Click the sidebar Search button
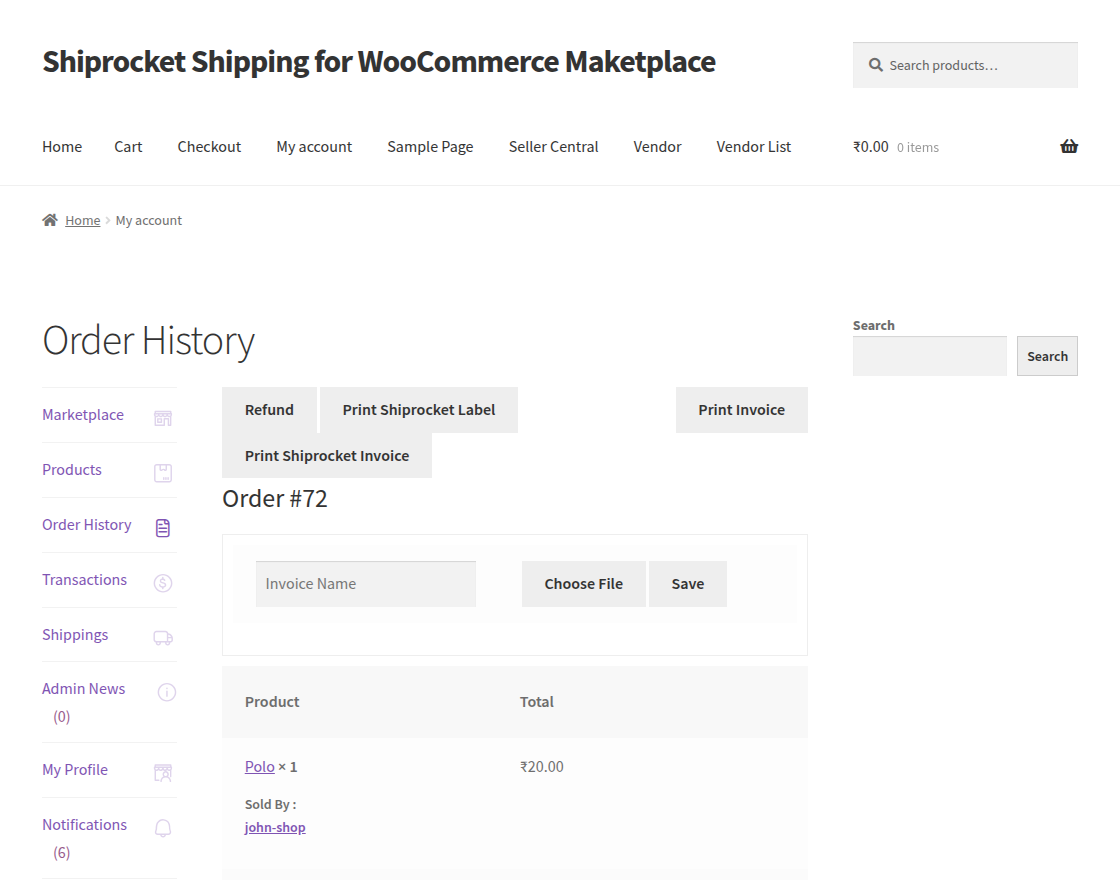1120x880 pixels. click(1047, 356)
